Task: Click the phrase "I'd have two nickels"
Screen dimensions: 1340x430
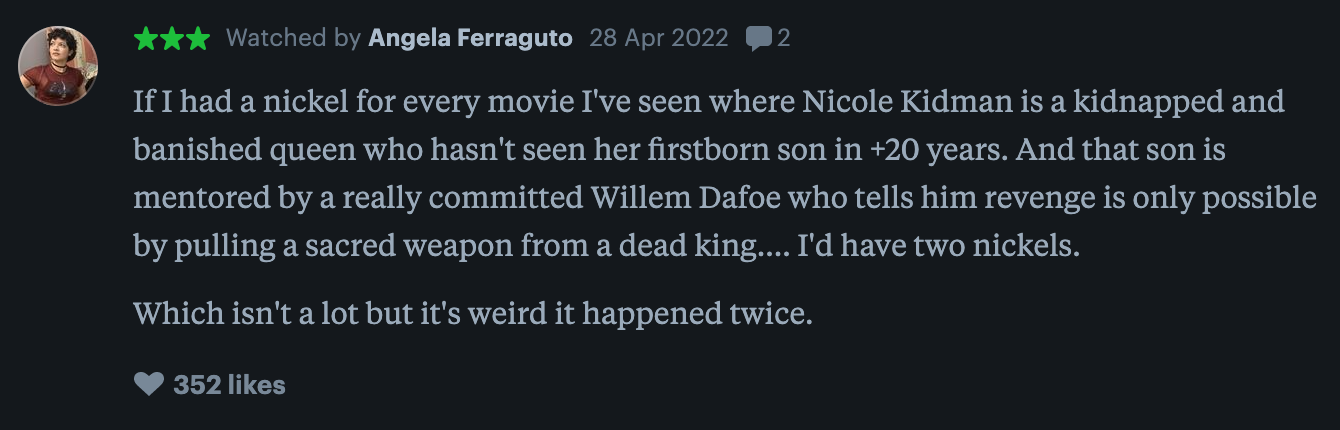Action: [936, 246]
